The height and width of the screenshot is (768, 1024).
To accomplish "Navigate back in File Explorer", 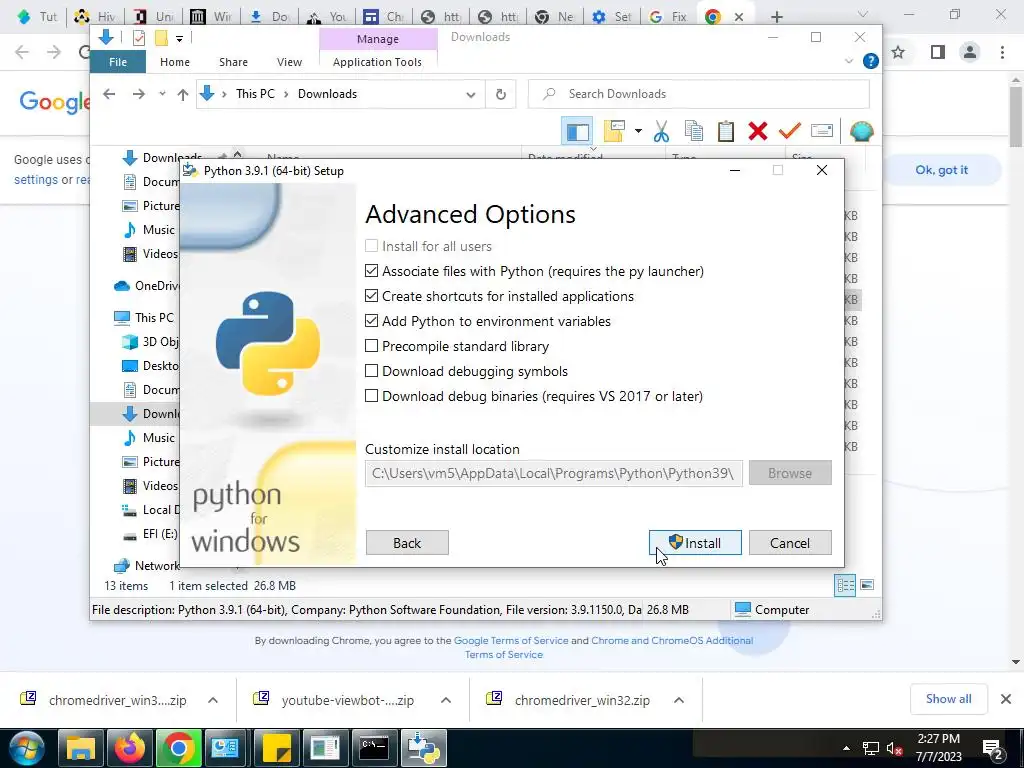I will pos(109,94).
